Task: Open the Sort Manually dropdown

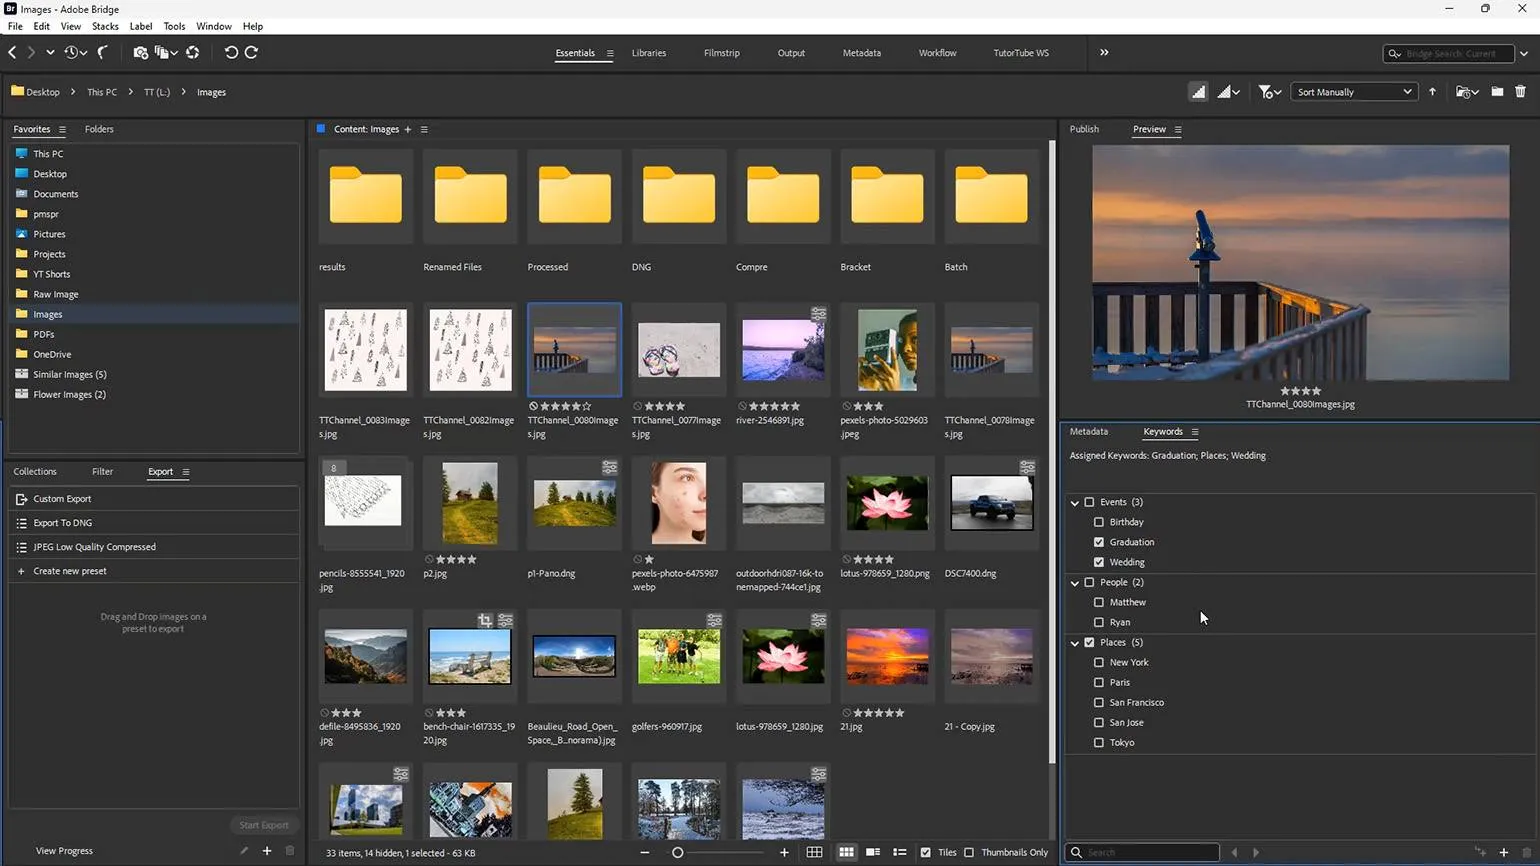Action: coord(1353,92)
